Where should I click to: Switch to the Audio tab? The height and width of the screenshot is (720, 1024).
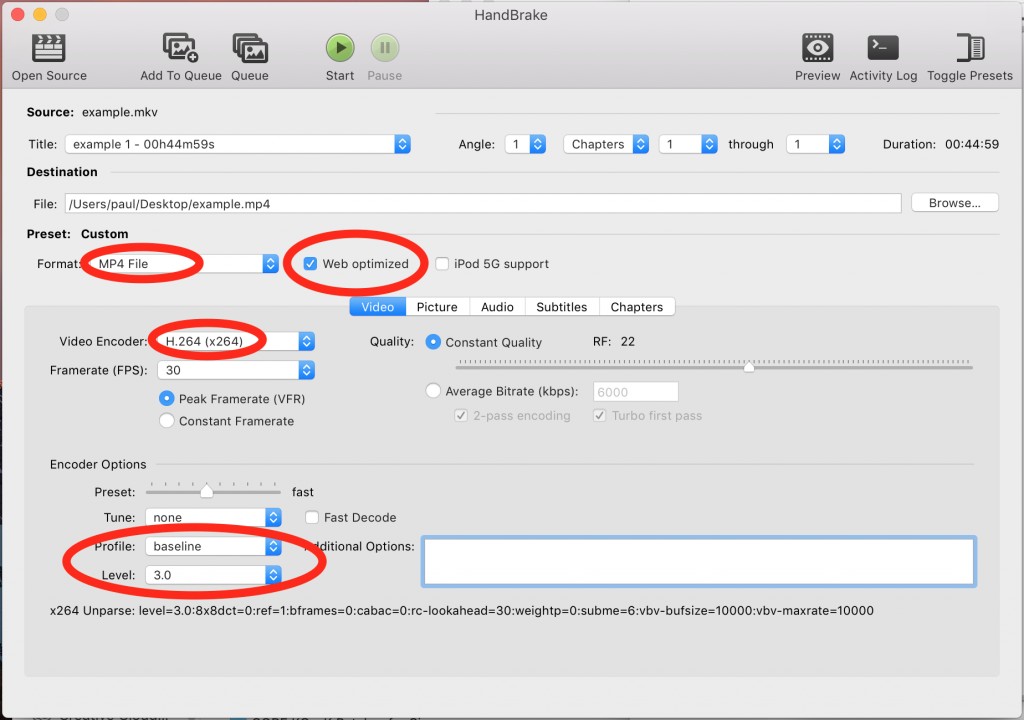coord(497,306)
